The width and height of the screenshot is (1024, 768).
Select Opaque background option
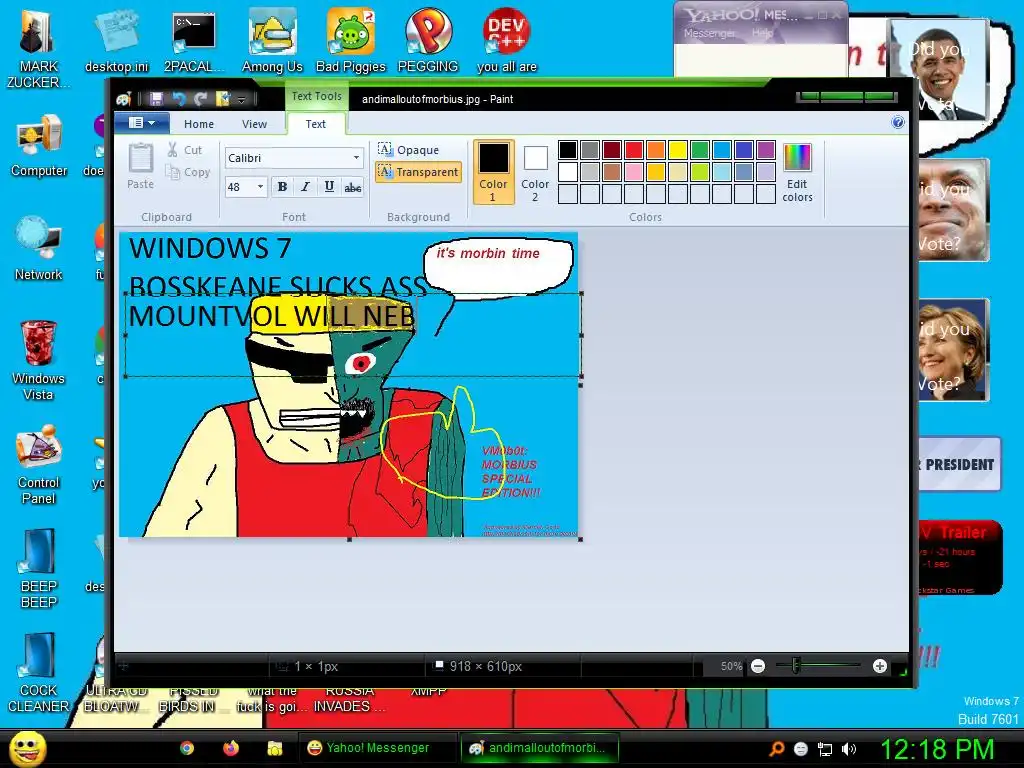coord(409,150)
